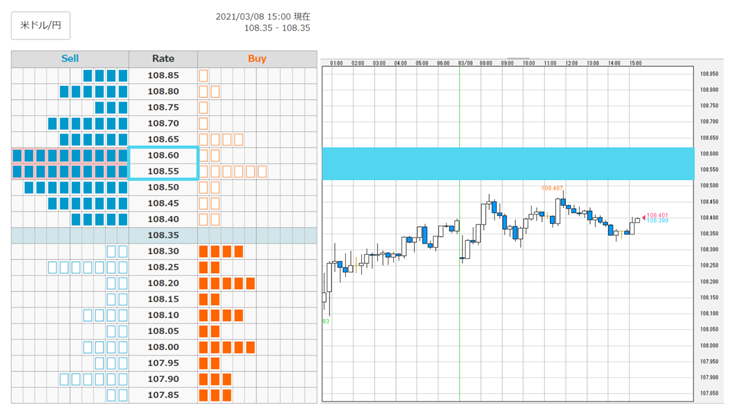736x411 pixels.
Task: Select the 108.00 rate cell
Action: [163, 347]
